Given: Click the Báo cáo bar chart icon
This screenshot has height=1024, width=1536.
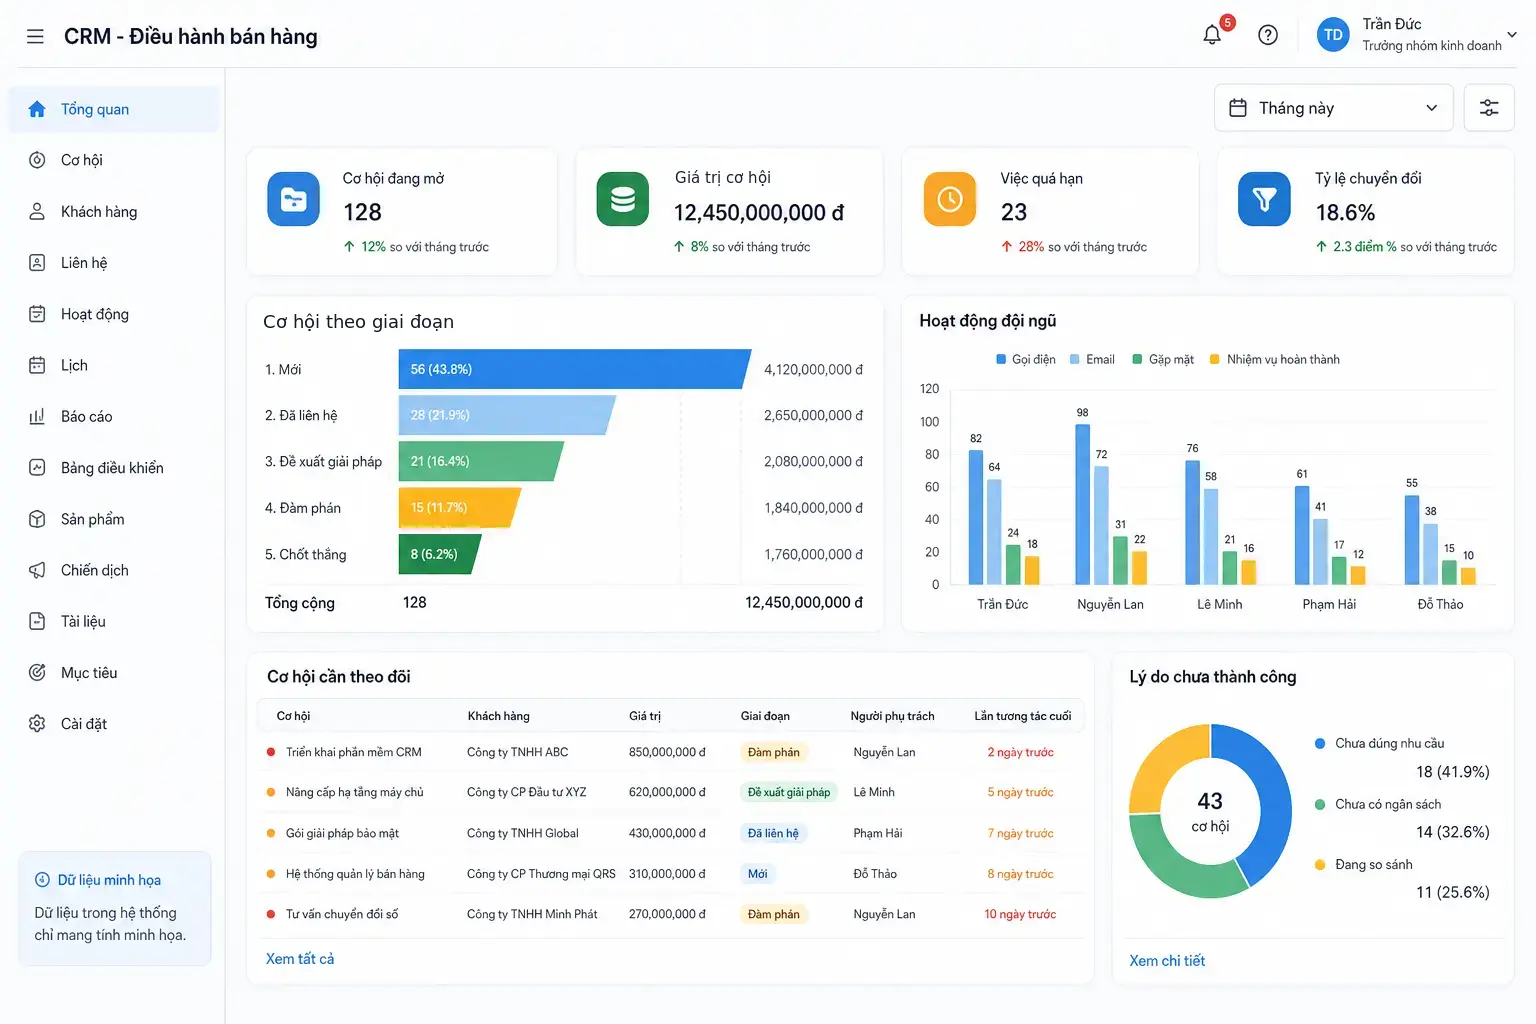Looking at the screenshot, I should 37,416.
